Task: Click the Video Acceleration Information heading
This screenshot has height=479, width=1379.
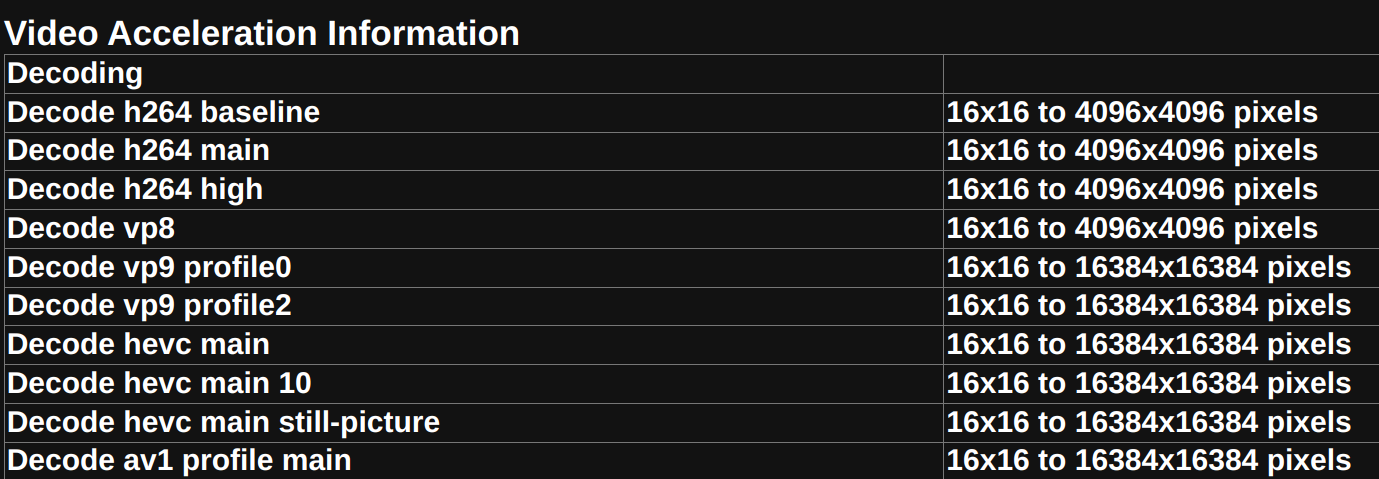Action: tap(262, 33)
